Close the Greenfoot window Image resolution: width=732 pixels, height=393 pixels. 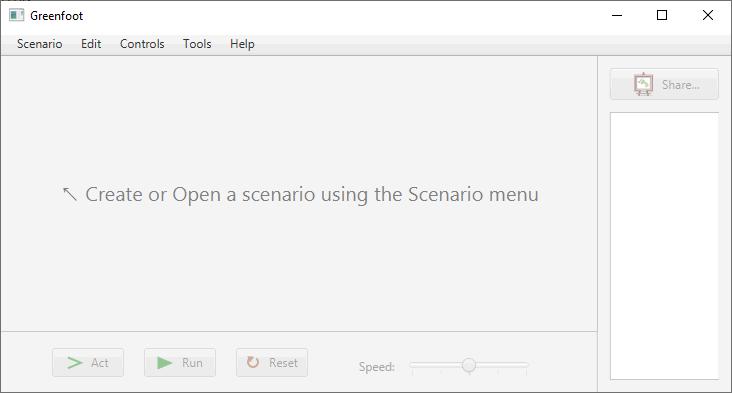pyautogui.click(x=708, y=15)
